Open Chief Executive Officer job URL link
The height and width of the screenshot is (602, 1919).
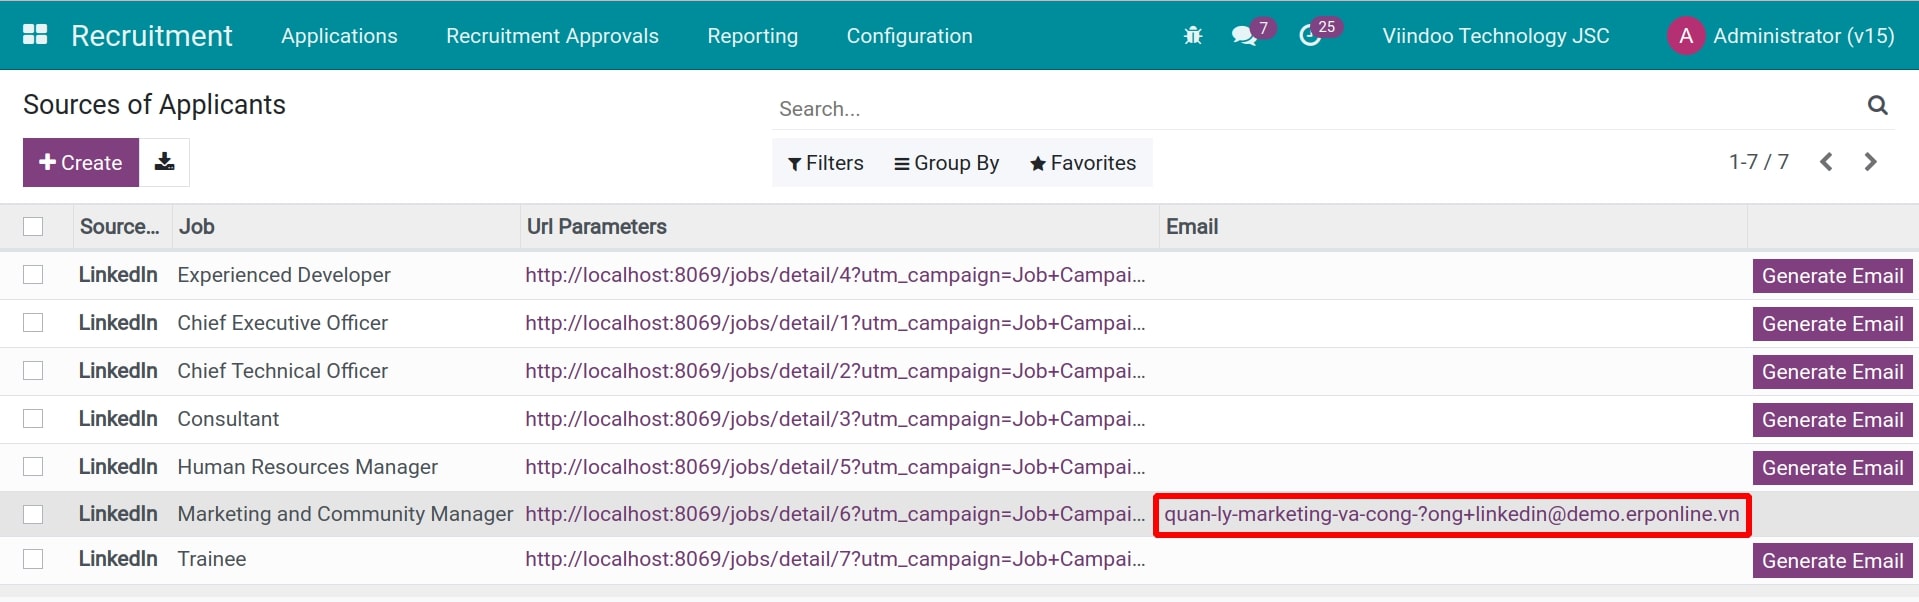click(834, 323)
